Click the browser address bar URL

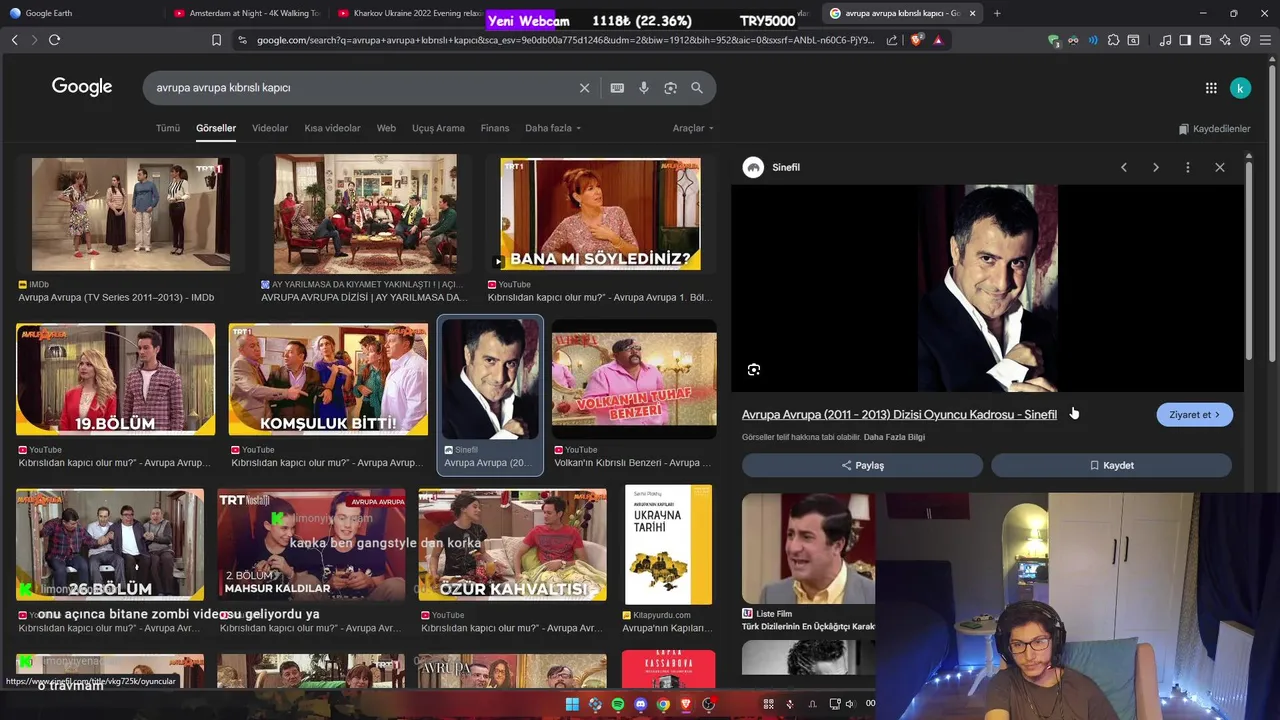[565, 40]
